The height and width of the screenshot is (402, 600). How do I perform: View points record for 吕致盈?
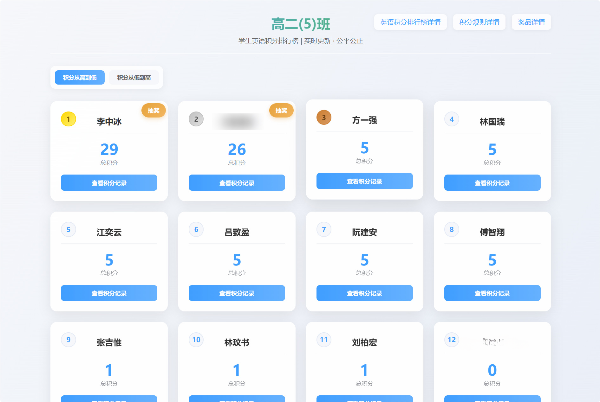(x=237, y=293)
